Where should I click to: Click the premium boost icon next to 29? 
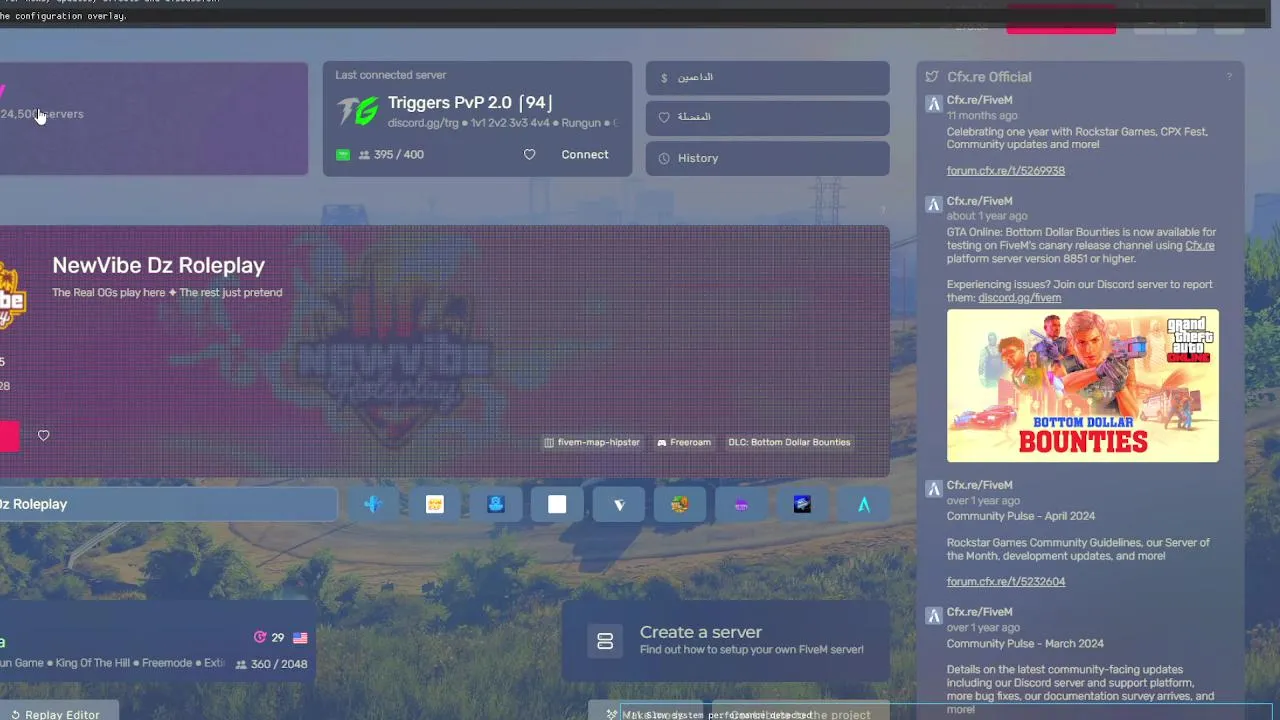click(x=260, y=637)
